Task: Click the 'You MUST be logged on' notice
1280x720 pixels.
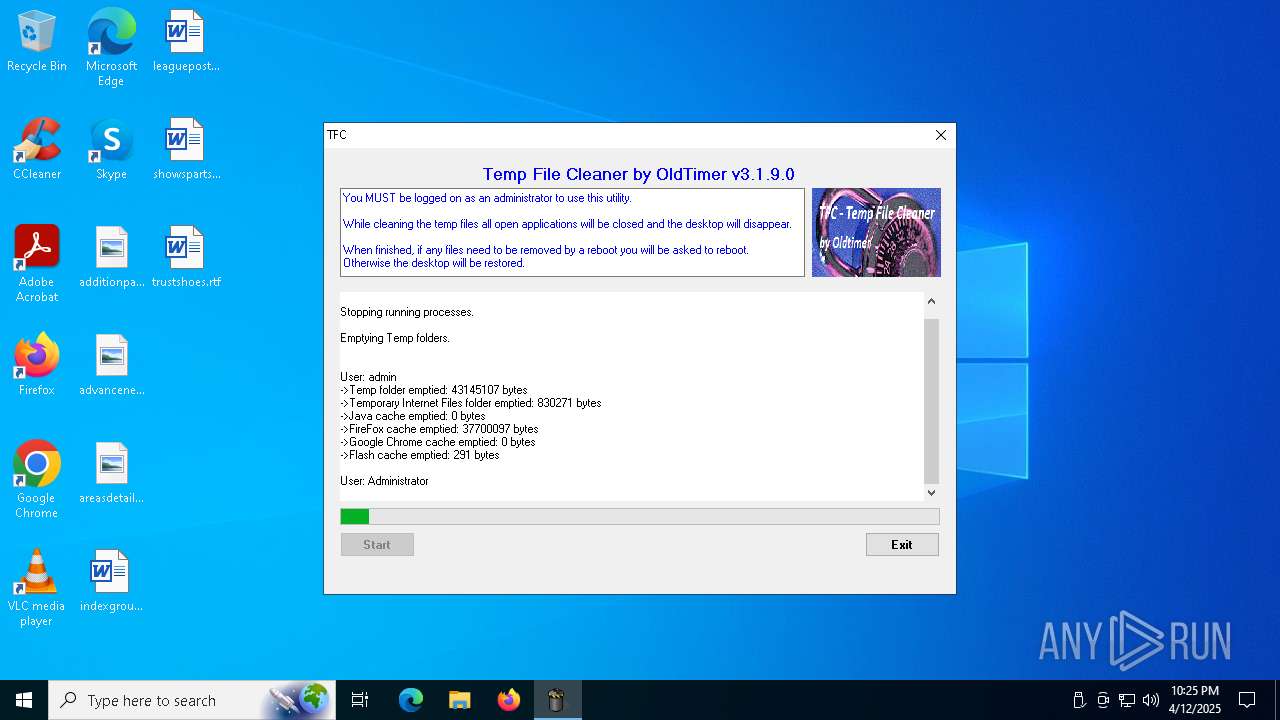Action: pyautogui.click(x=487, y=198)
